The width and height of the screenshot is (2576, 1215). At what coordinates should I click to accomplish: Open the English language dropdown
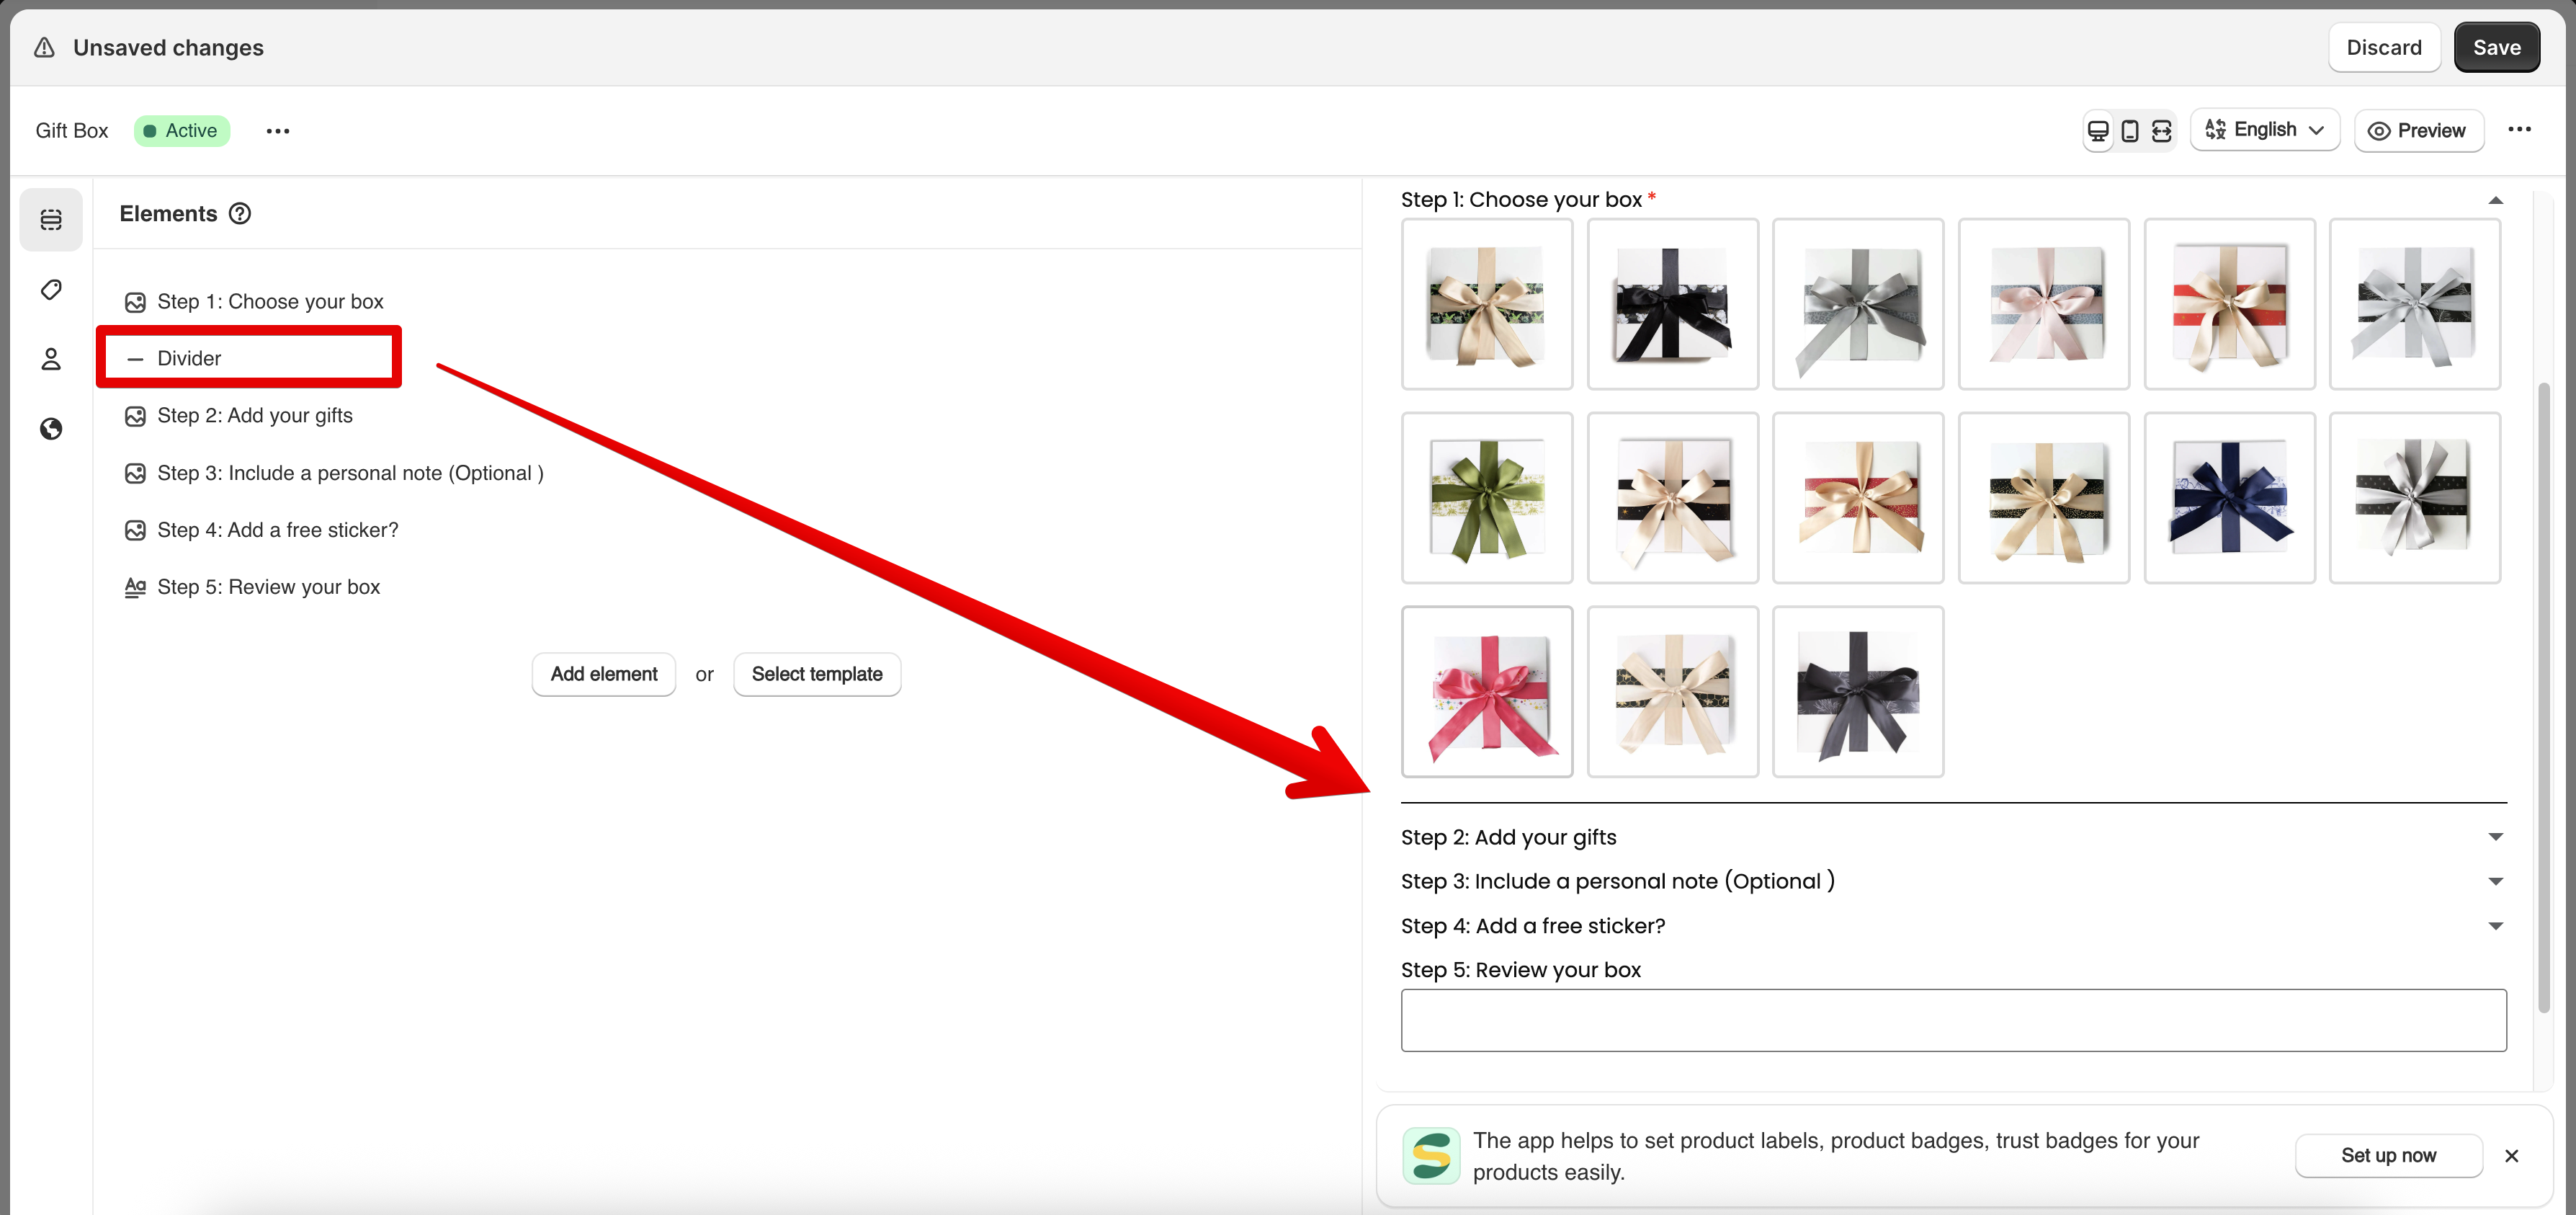point(2264,130)
